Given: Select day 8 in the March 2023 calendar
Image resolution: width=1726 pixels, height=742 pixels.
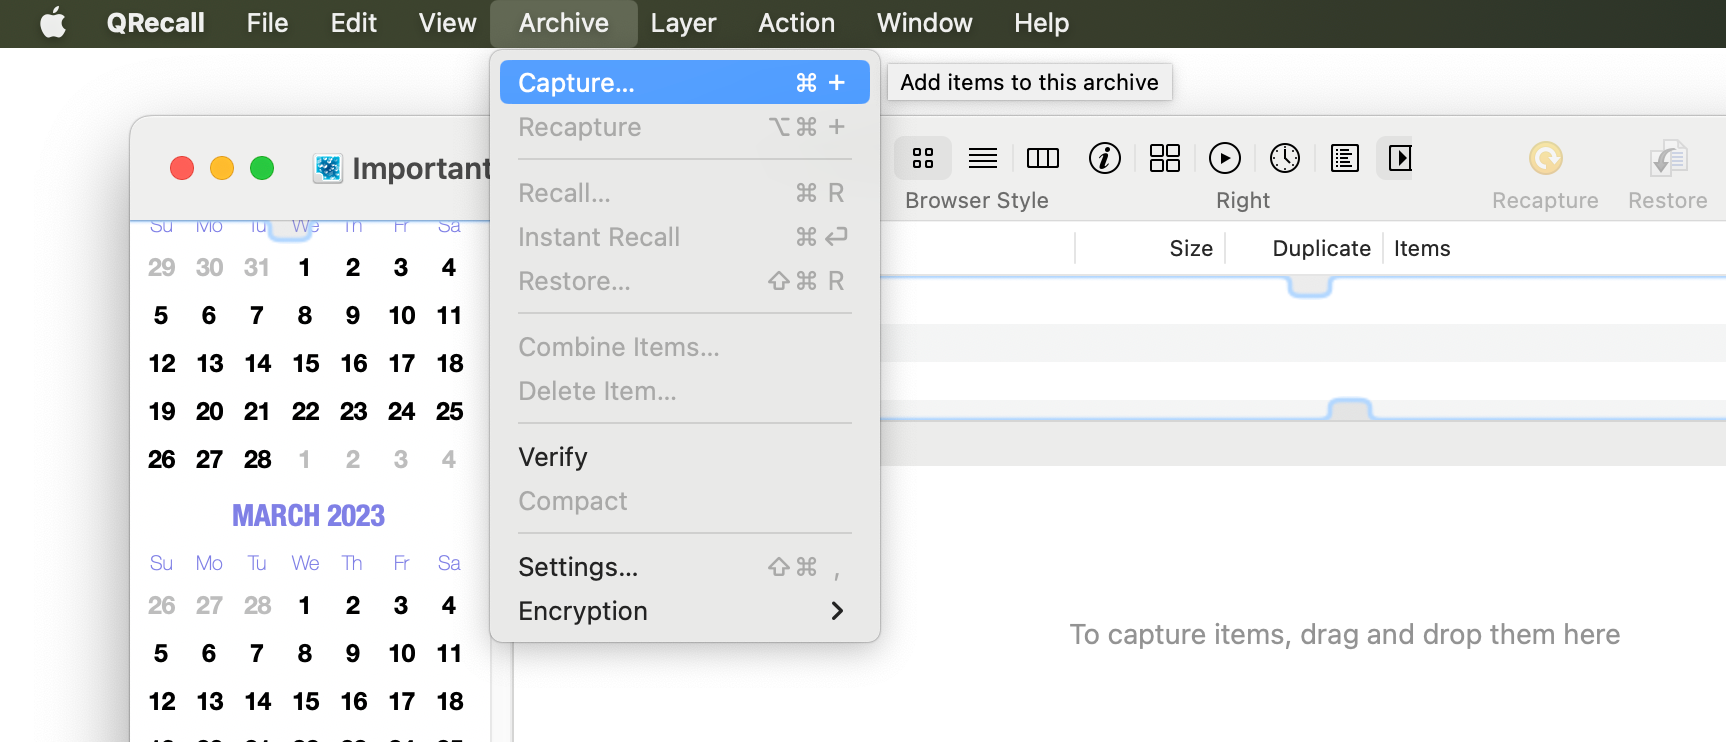Looking at the screenshot, I should click(x=305, y=653).
